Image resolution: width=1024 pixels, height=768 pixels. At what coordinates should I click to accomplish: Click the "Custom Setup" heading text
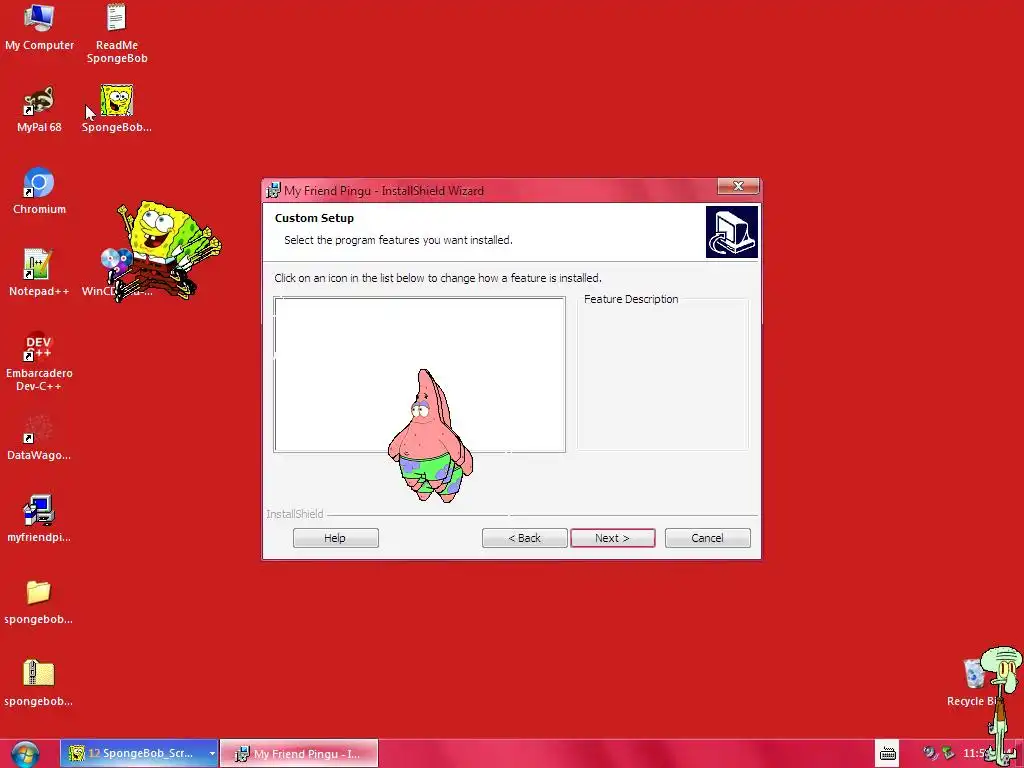[x=314, y=218]
